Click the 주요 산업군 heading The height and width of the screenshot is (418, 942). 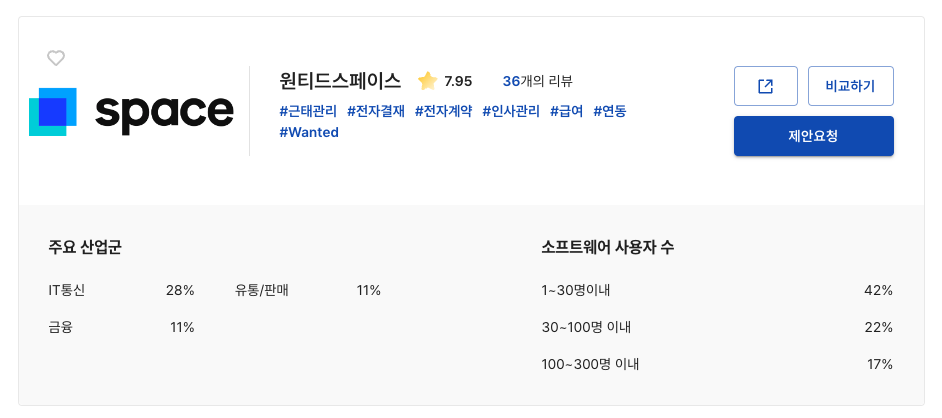coord(85,246)
